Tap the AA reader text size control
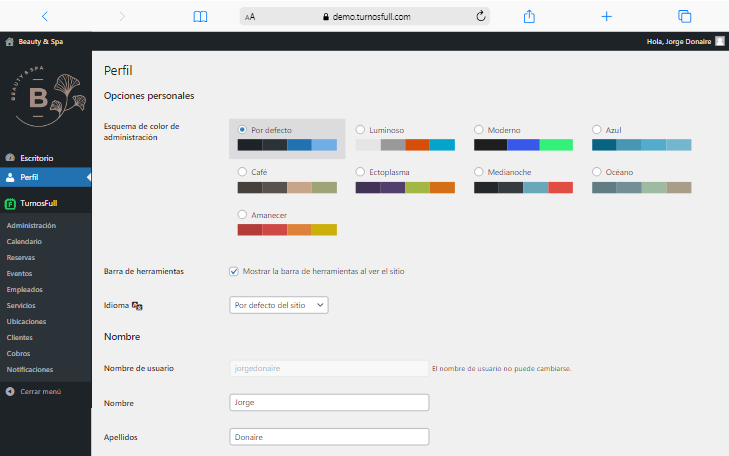 (x=250, y=17)
